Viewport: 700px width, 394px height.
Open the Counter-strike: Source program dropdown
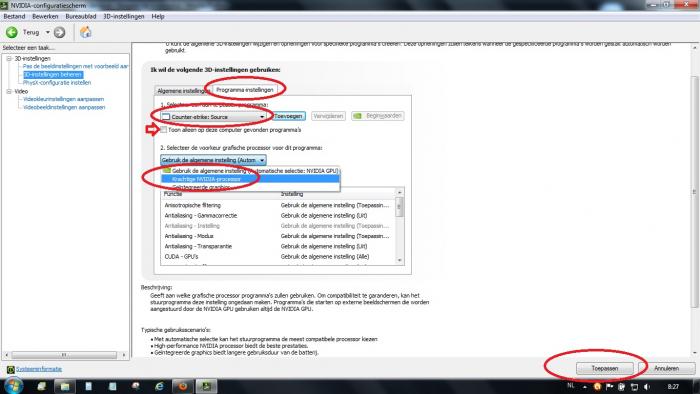(213, 116)
